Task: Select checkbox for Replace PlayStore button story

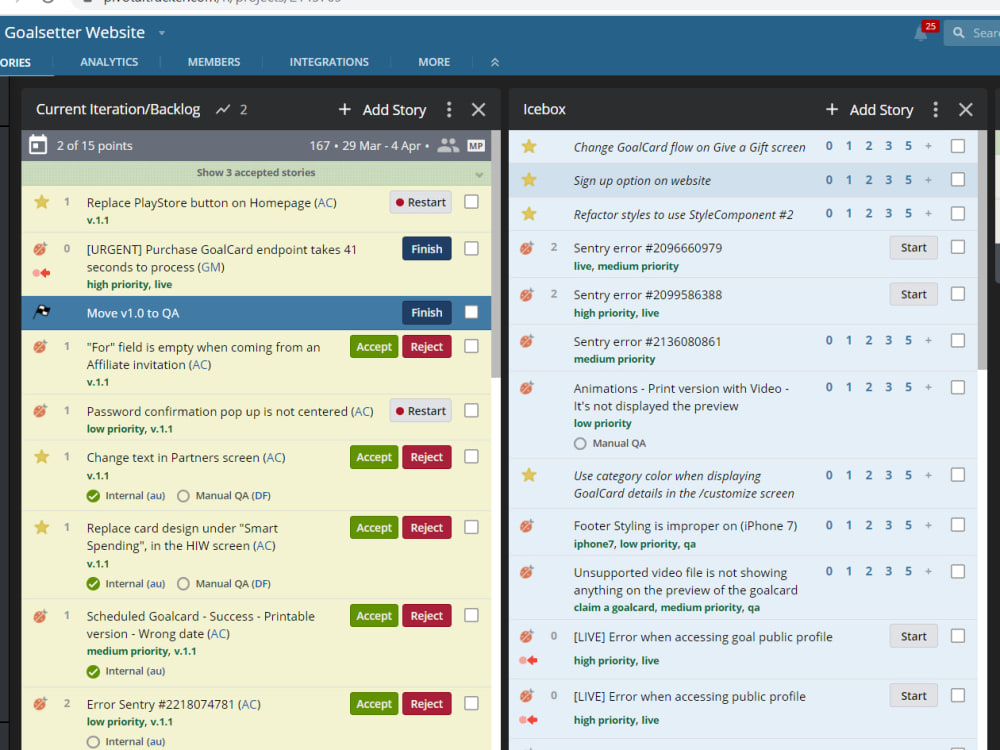Action: click(471, 202)
